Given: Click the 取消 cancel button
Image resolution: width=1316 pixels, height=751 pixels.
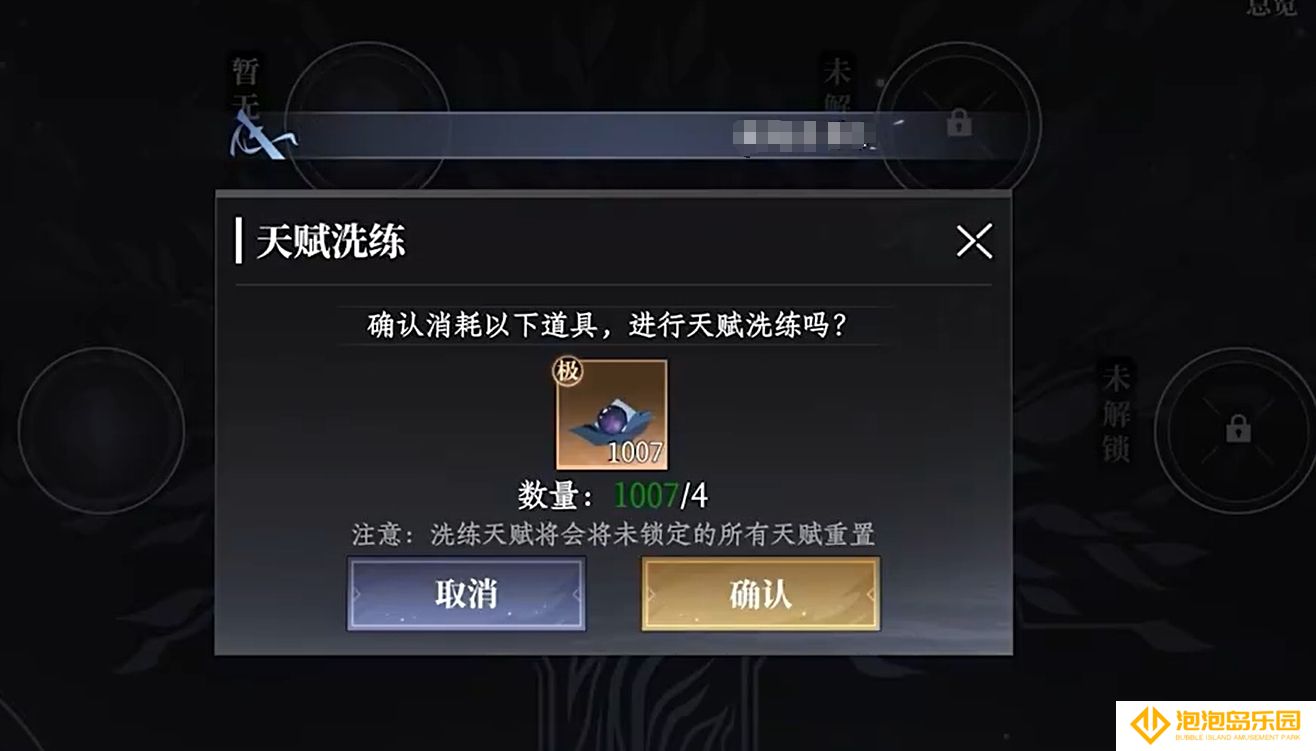Looking at the screenshot, I should pyautogui.click(x=466, y=594).
